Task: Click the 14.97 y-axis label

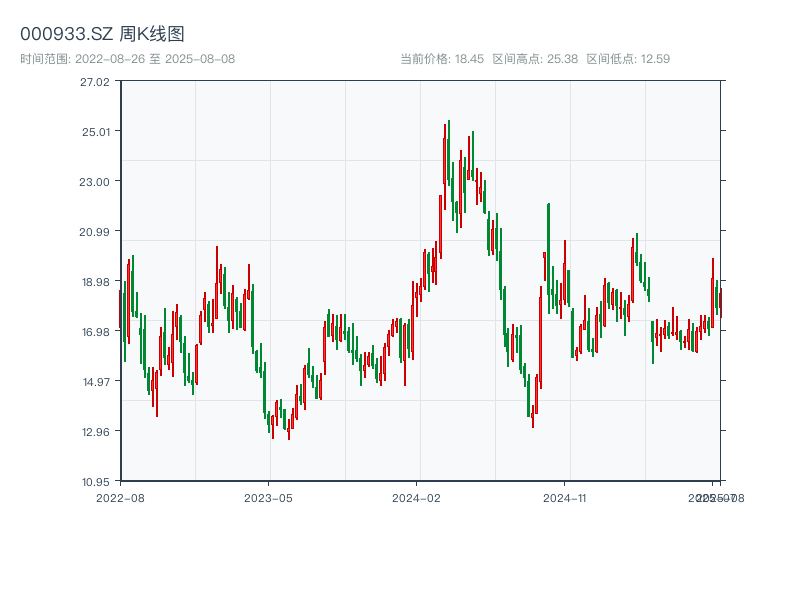Action: [x=96, y=382]
